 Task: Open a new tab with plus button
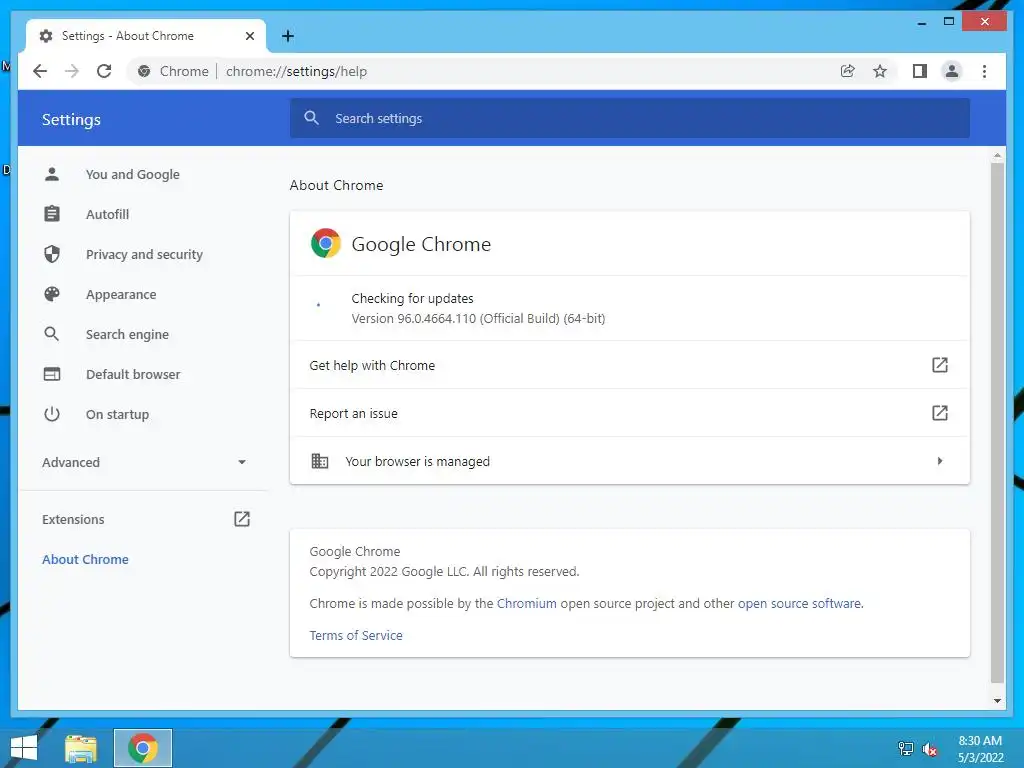click(288, 36)
